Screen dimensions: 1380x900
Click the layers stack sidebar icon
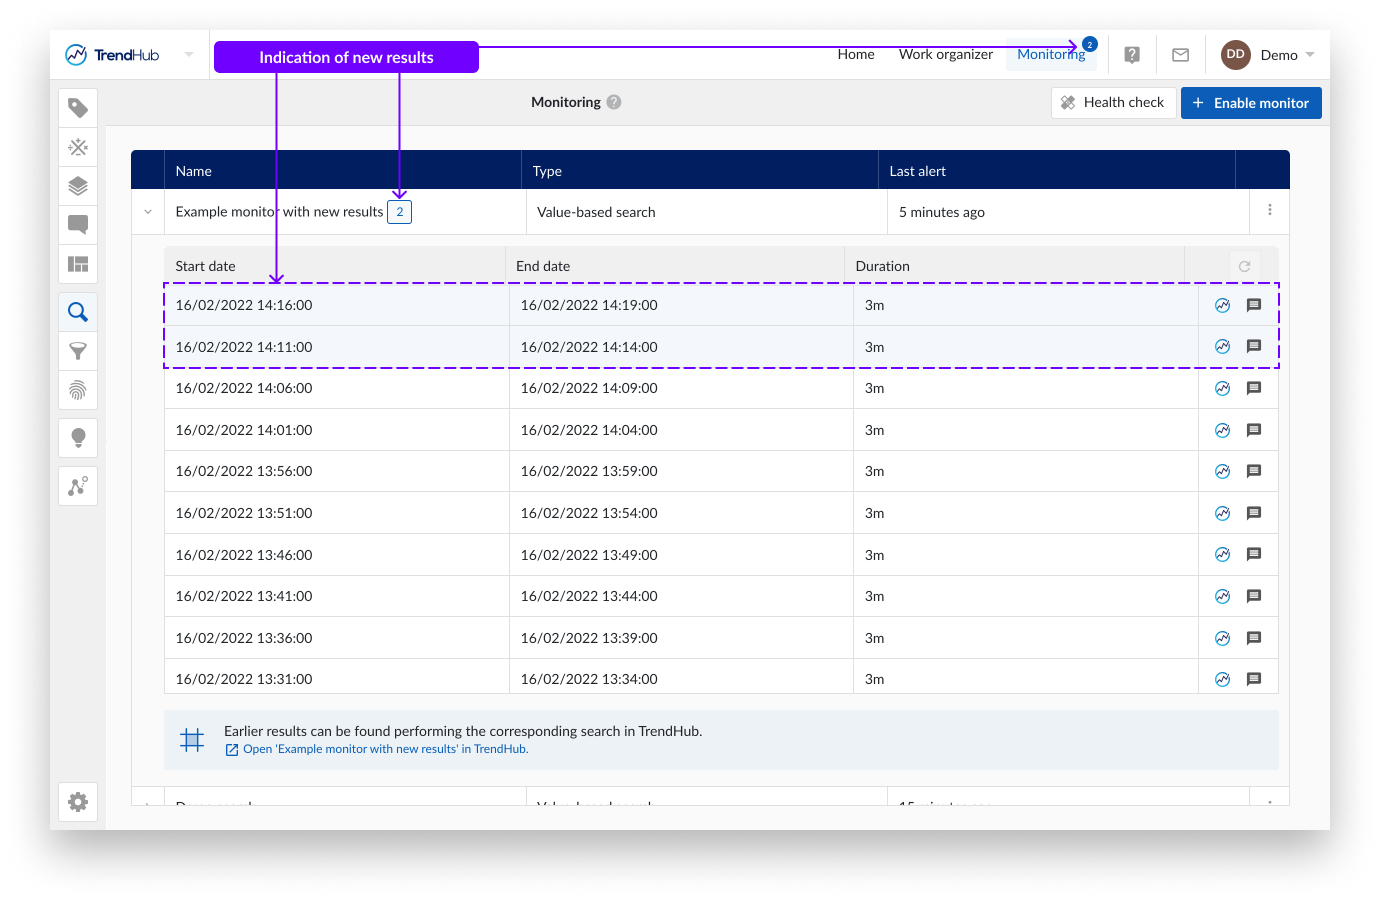78,186
